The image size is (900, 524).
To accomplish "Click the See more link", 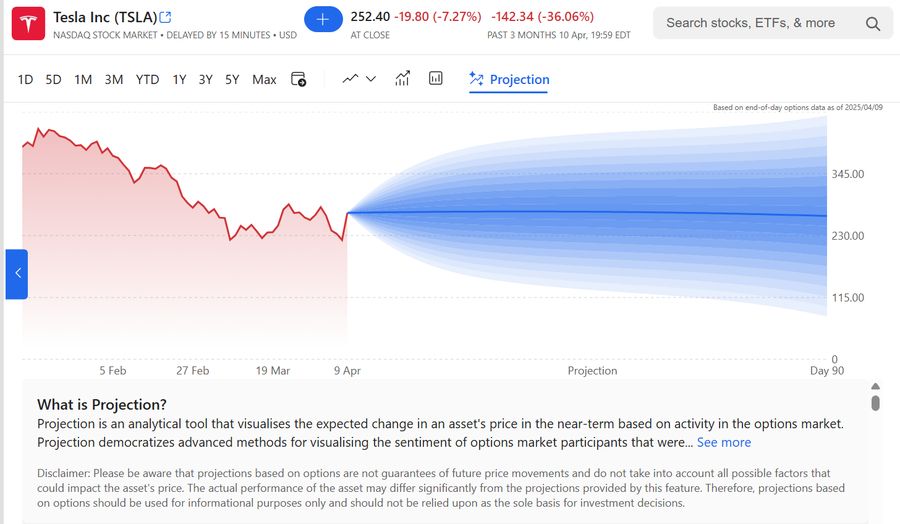I will [723, 442].
